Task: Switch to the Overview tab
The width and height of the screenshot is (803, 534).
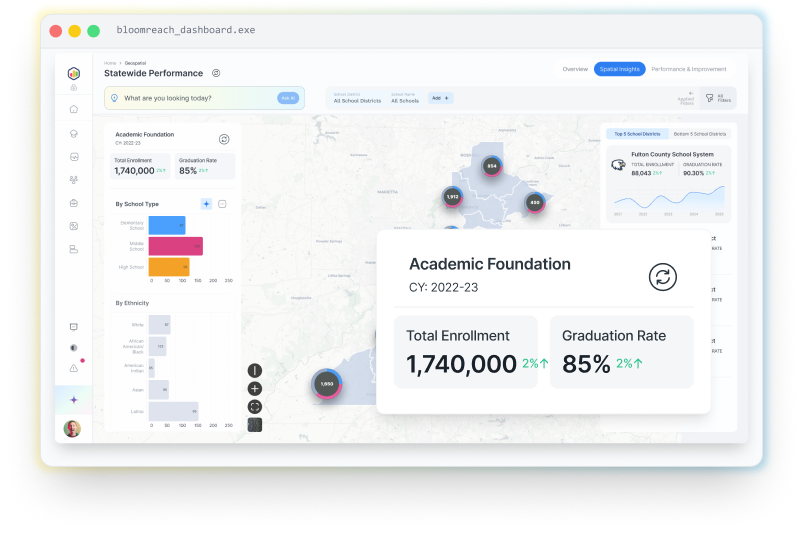Action: pyautogui.click(x=575, y=69)
